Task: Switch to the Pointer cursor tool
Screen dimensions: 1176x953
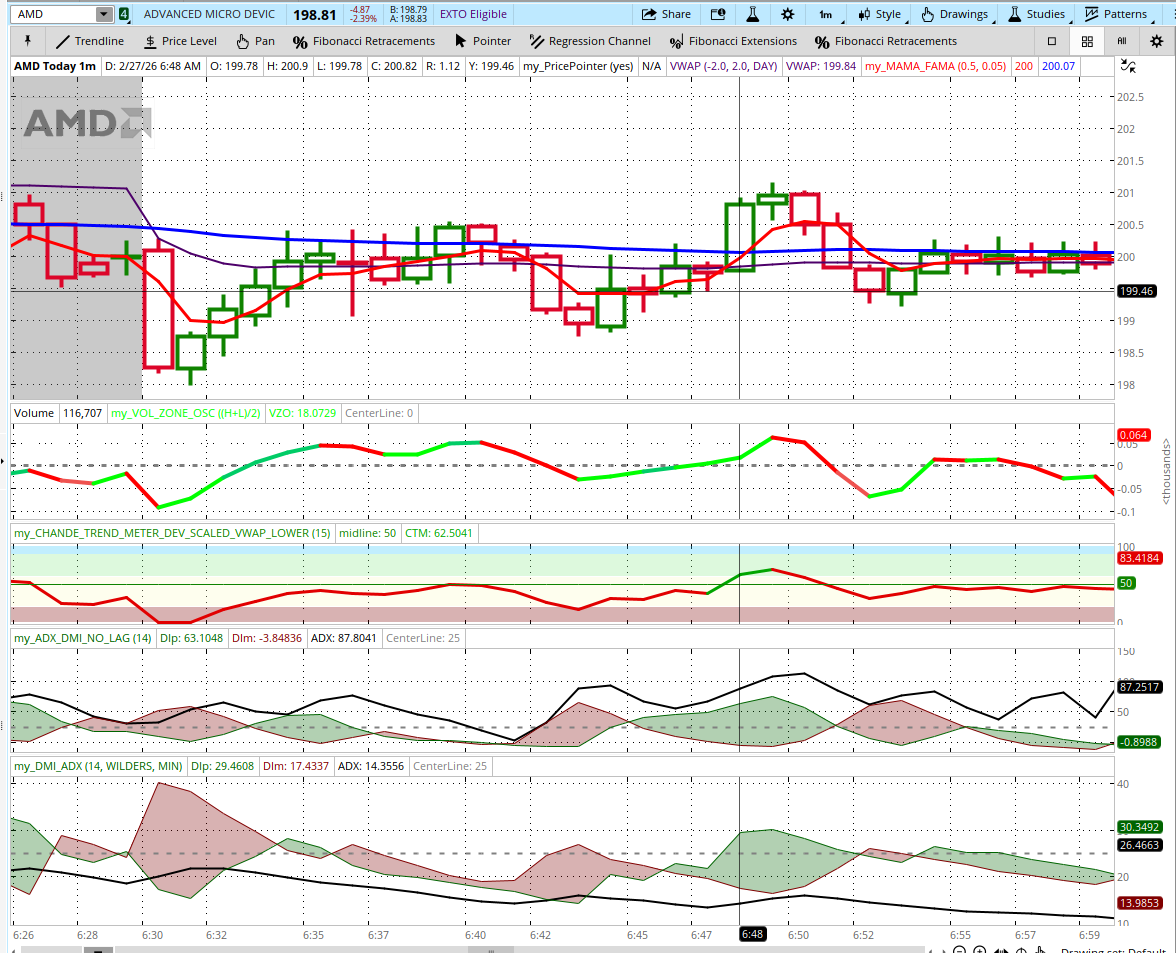Action: point(482,41)
